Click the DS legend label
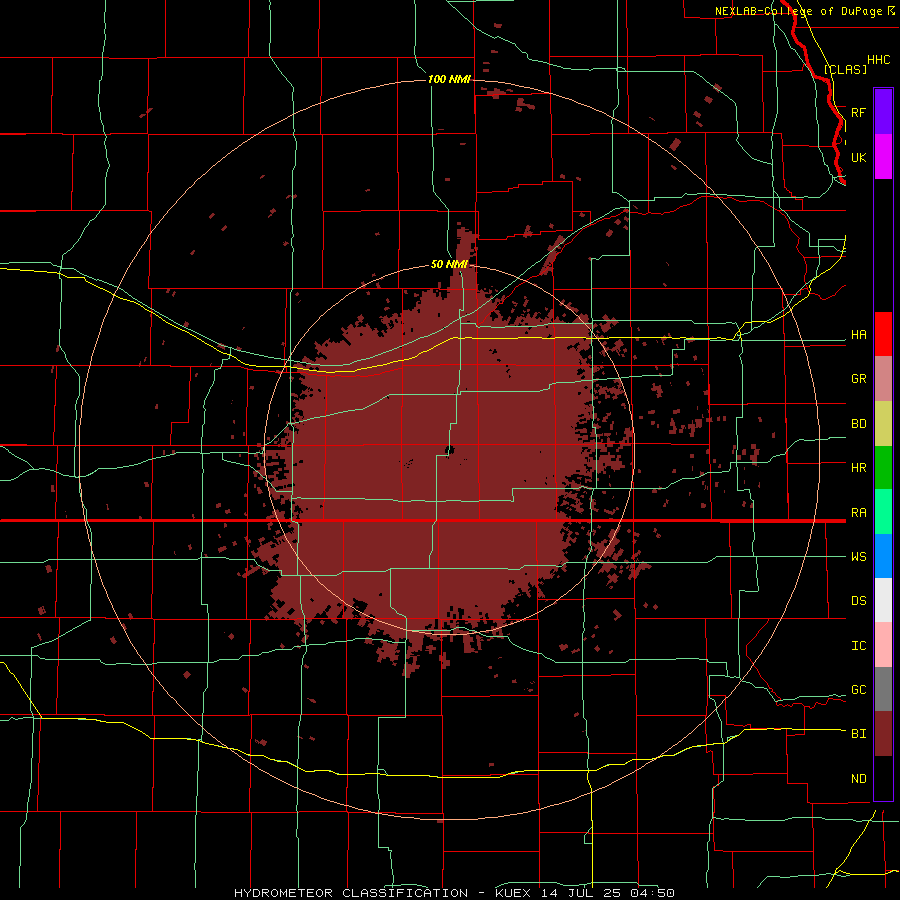Viewport: 900px width, 900px height. pyautogui.click(x=858, y=601)
